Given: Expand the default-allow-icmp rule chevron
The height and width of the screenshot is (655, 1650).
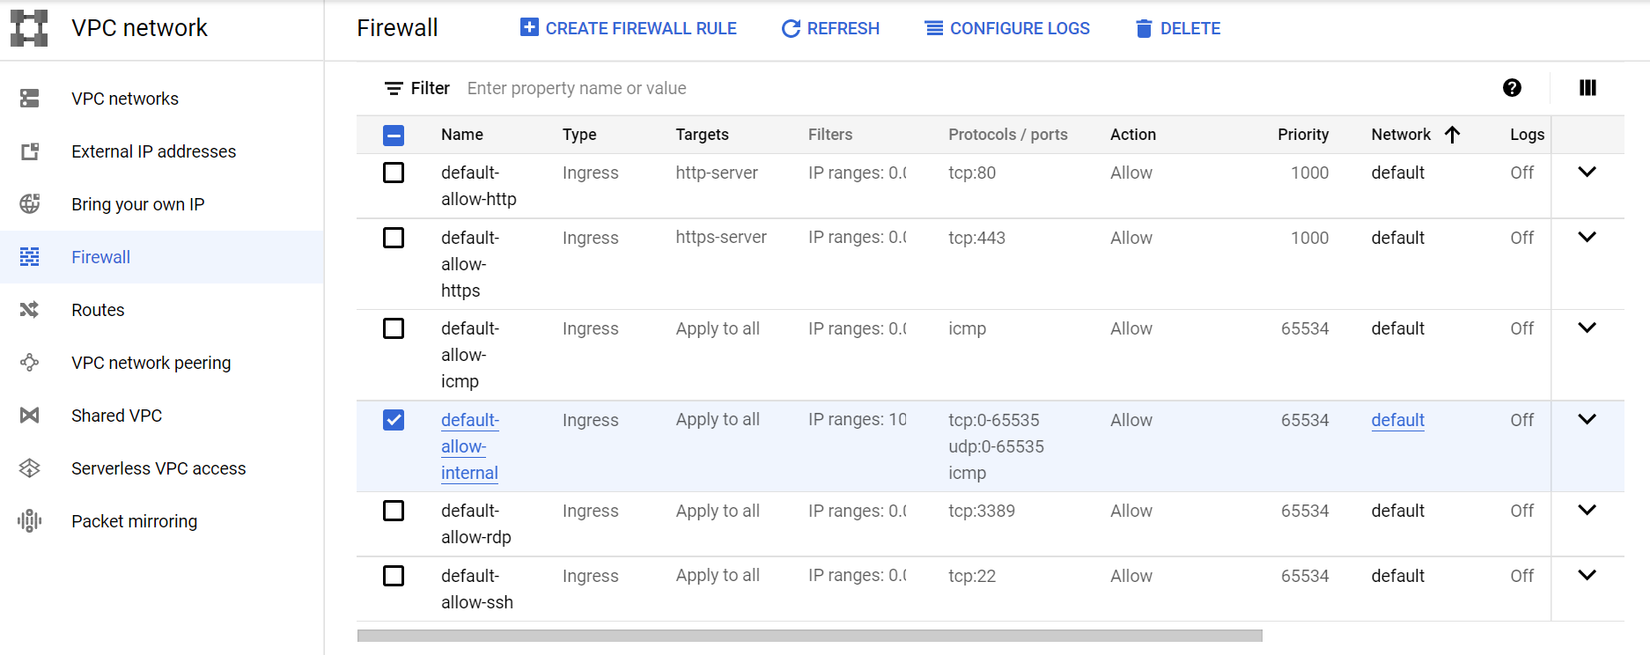Looking at the screenshot, I should pyautogui.click(x=1587, y=328).
